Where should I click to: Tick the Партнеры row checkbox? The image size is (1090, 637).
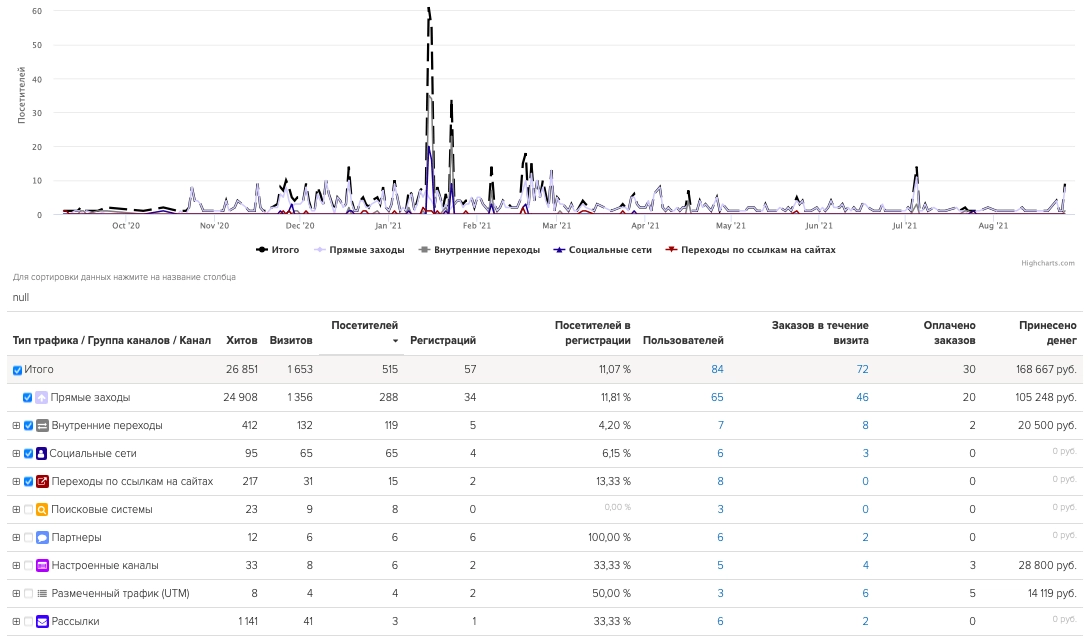pos(28,537)
